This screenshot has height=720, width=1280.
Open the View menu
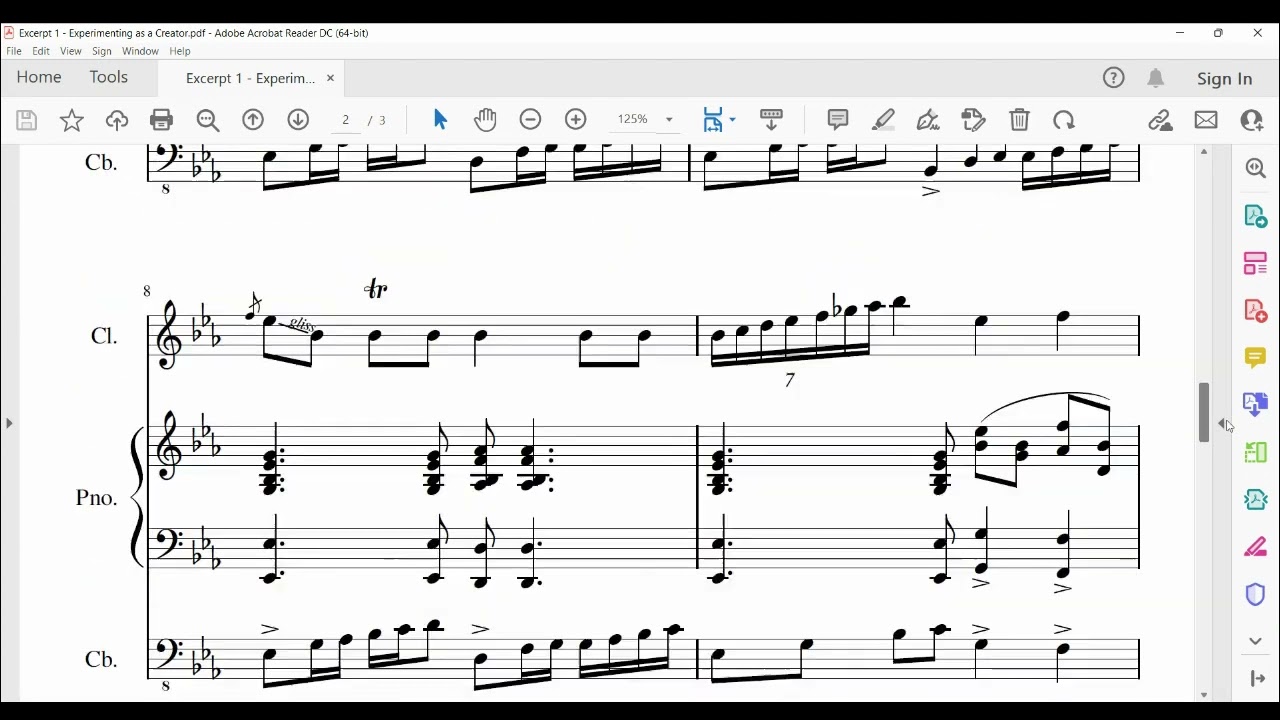coord(71,51)
